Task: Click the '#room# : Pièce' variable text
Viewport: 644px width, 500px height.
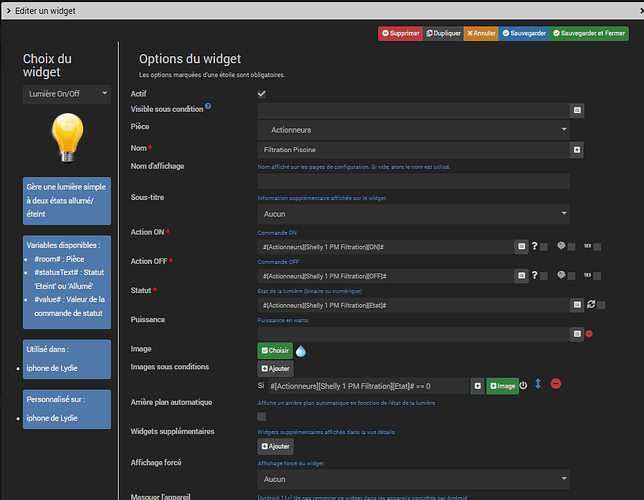Action: 59,259
